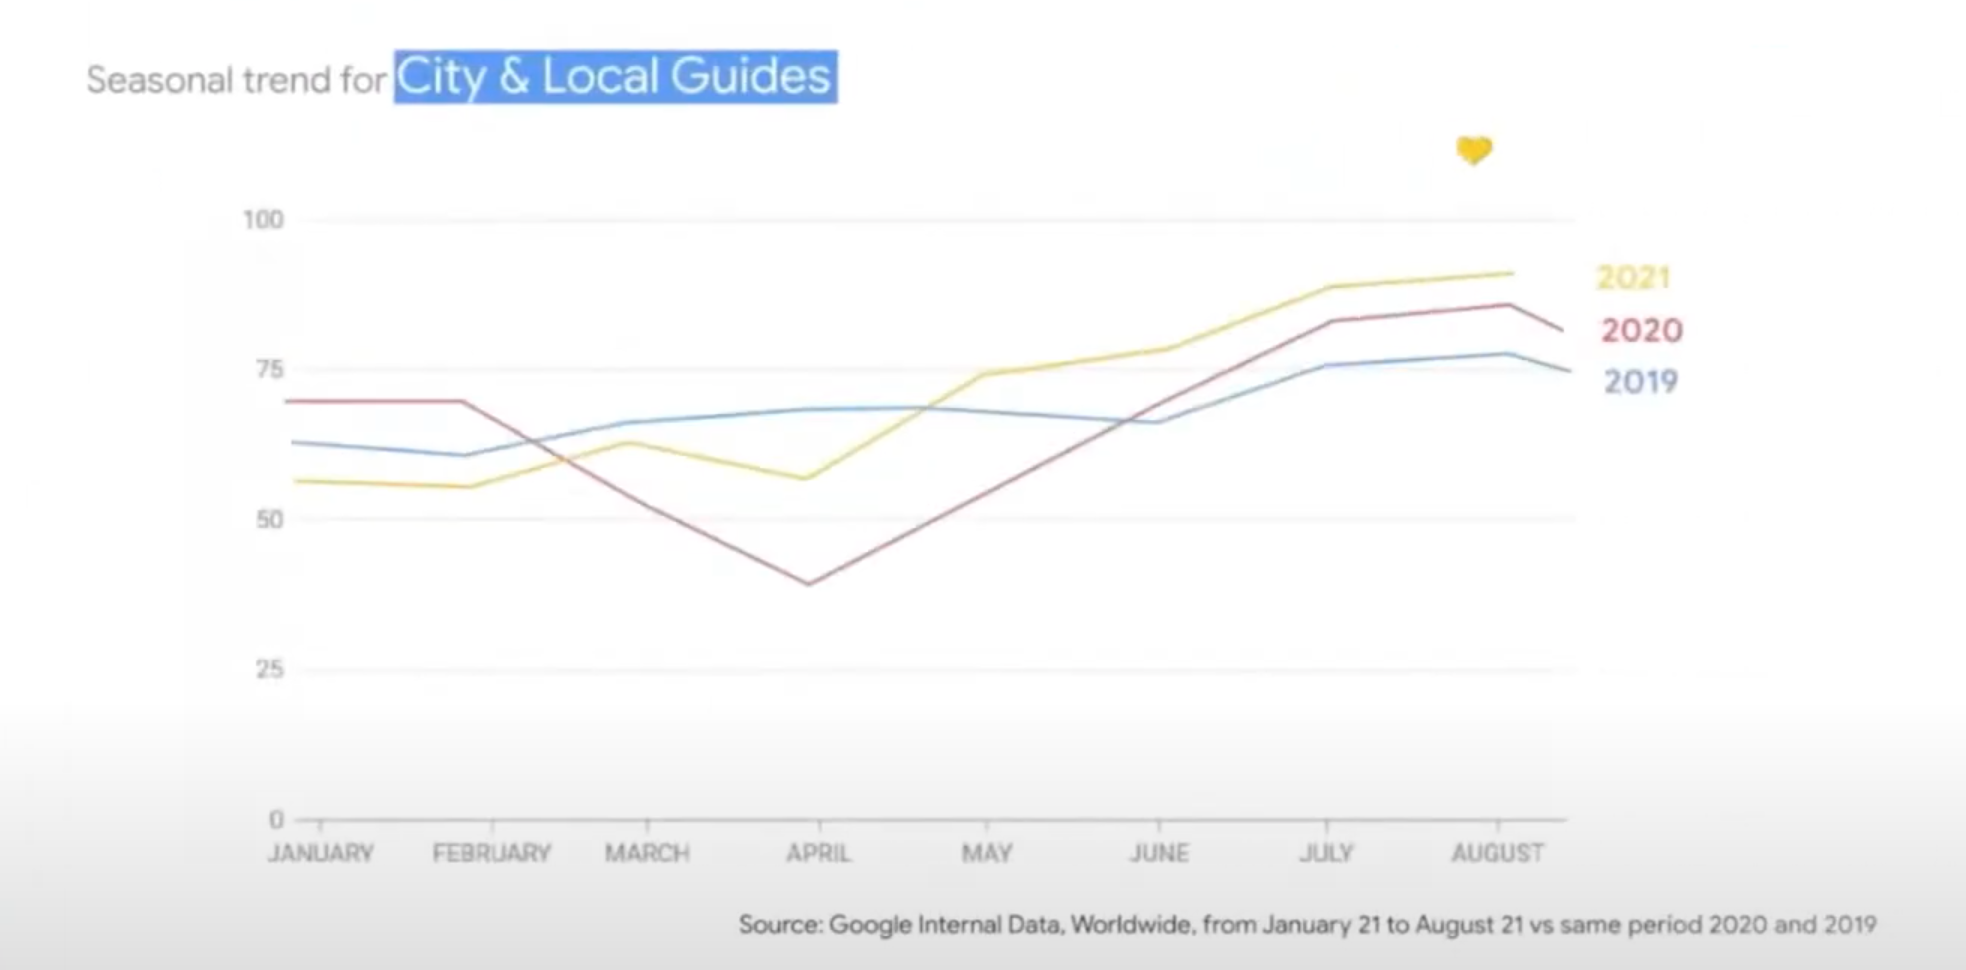The width and height of the screenshot is (1966, 970).
Task: Click the 50 y-axis value
Action: pos(270,519)
